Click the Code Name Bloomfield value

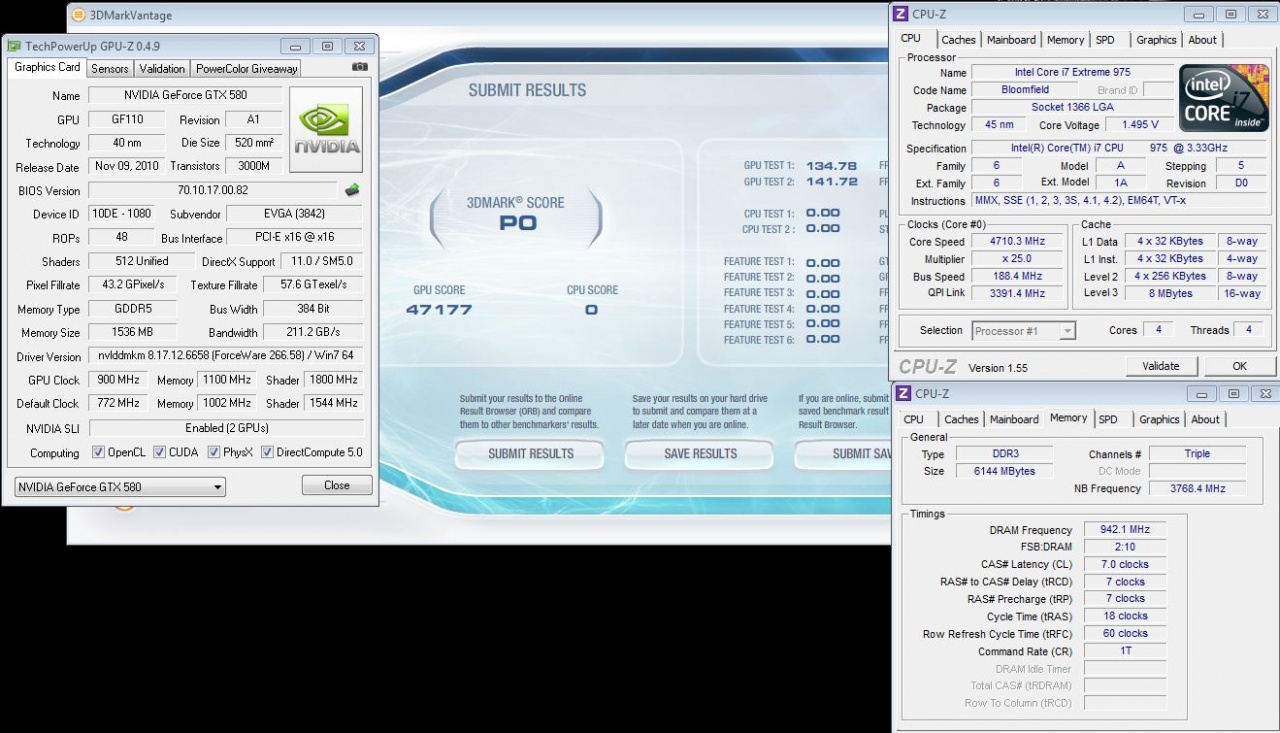(1025, 89)
